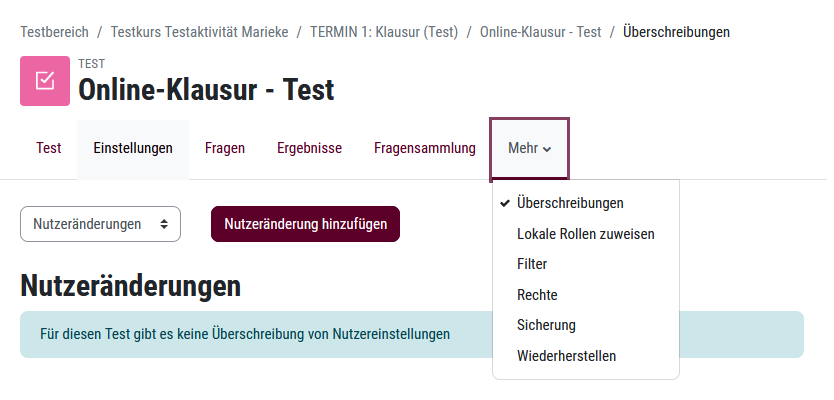Select checked Überschreibungen menu item
Image resolution: width=834 pixels, height=400 pixels.
click(570, 203)
